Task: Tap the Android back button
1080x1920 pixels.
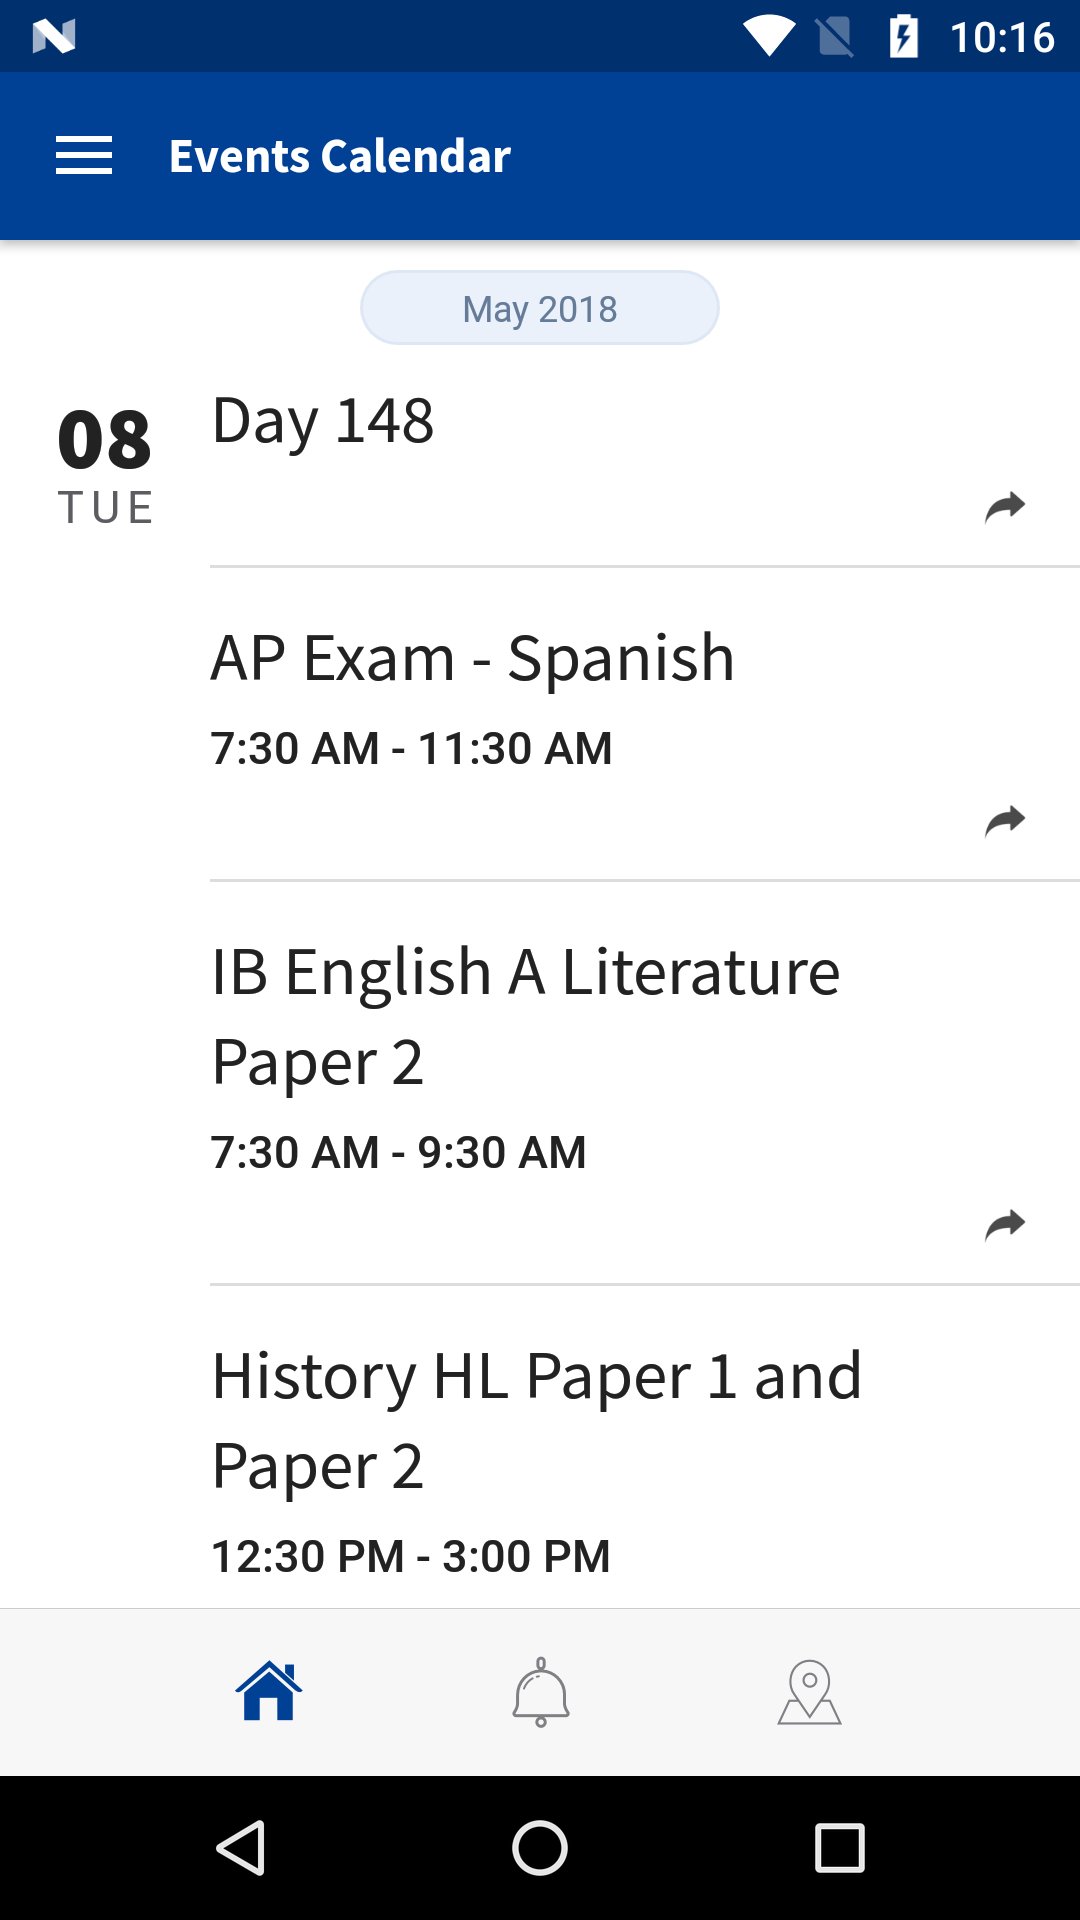Action: [x=241, y=1847]
